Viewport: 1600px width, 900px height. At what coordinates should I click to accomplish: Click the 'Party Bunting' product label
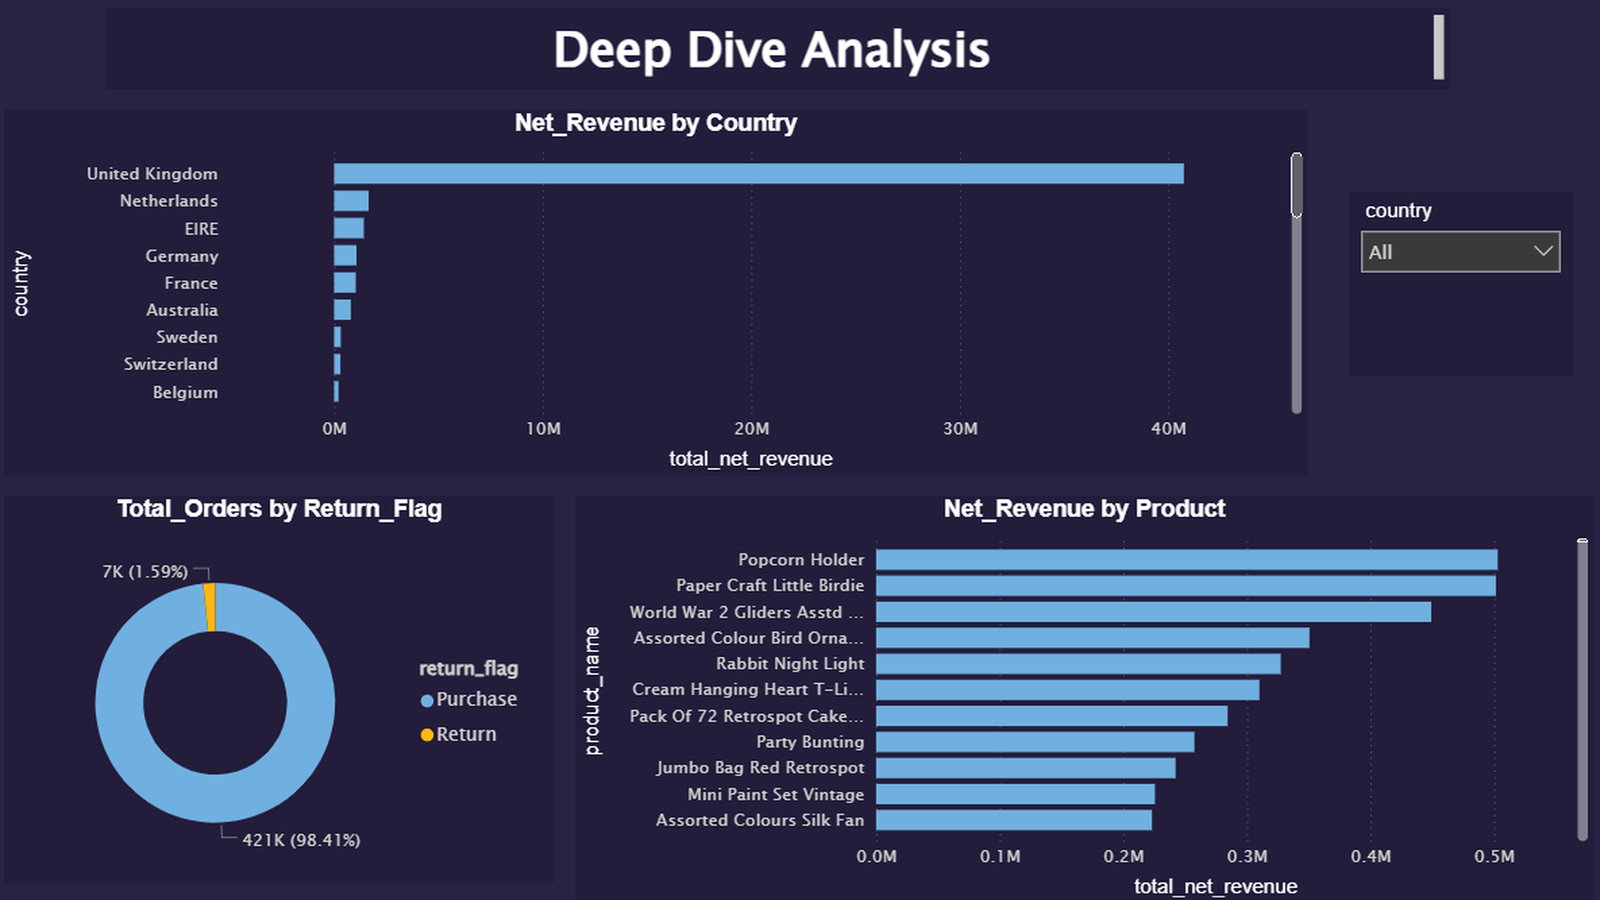(x=810, y=742)
